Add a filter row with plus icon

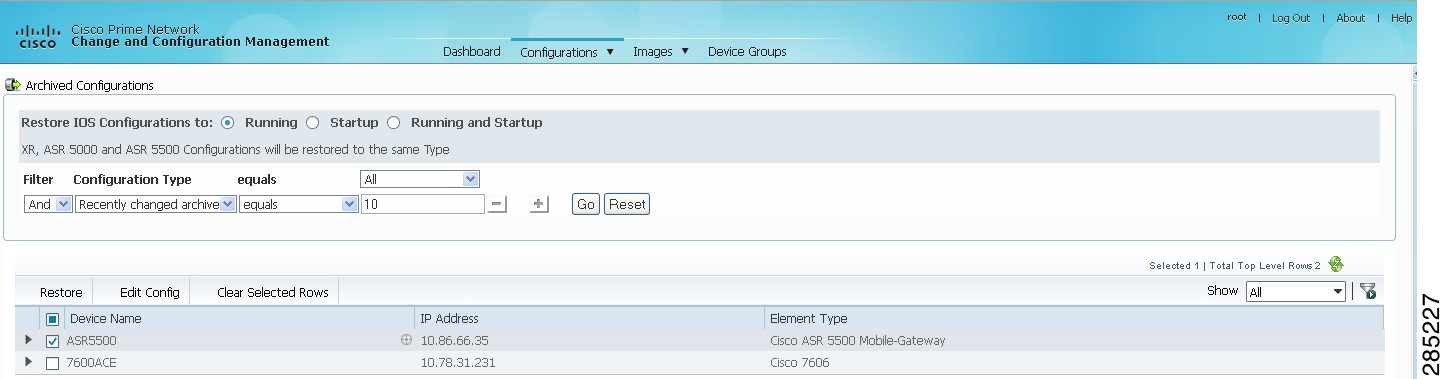539,205
